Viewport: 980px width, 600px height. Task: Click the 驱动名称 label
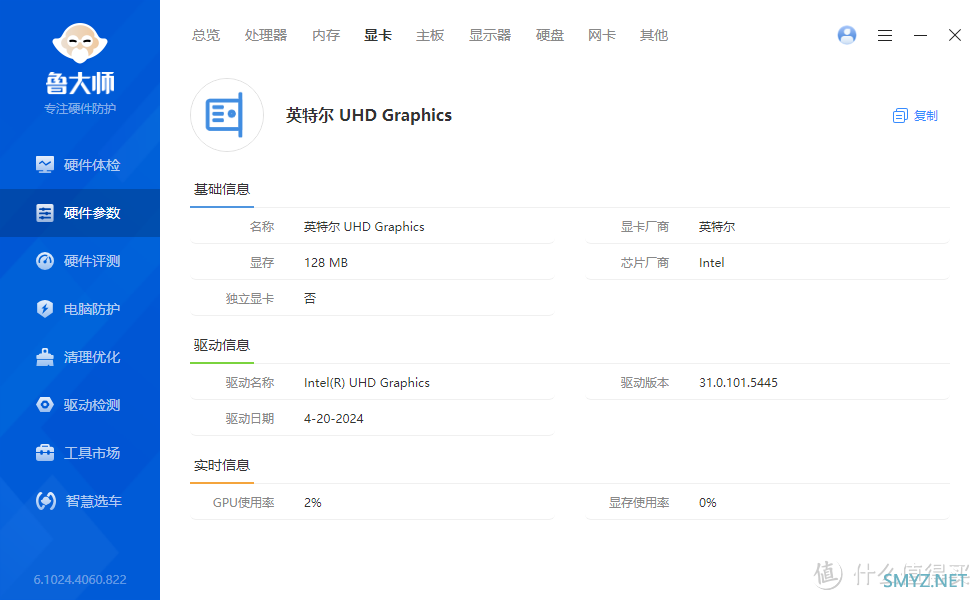click(250, 383)
